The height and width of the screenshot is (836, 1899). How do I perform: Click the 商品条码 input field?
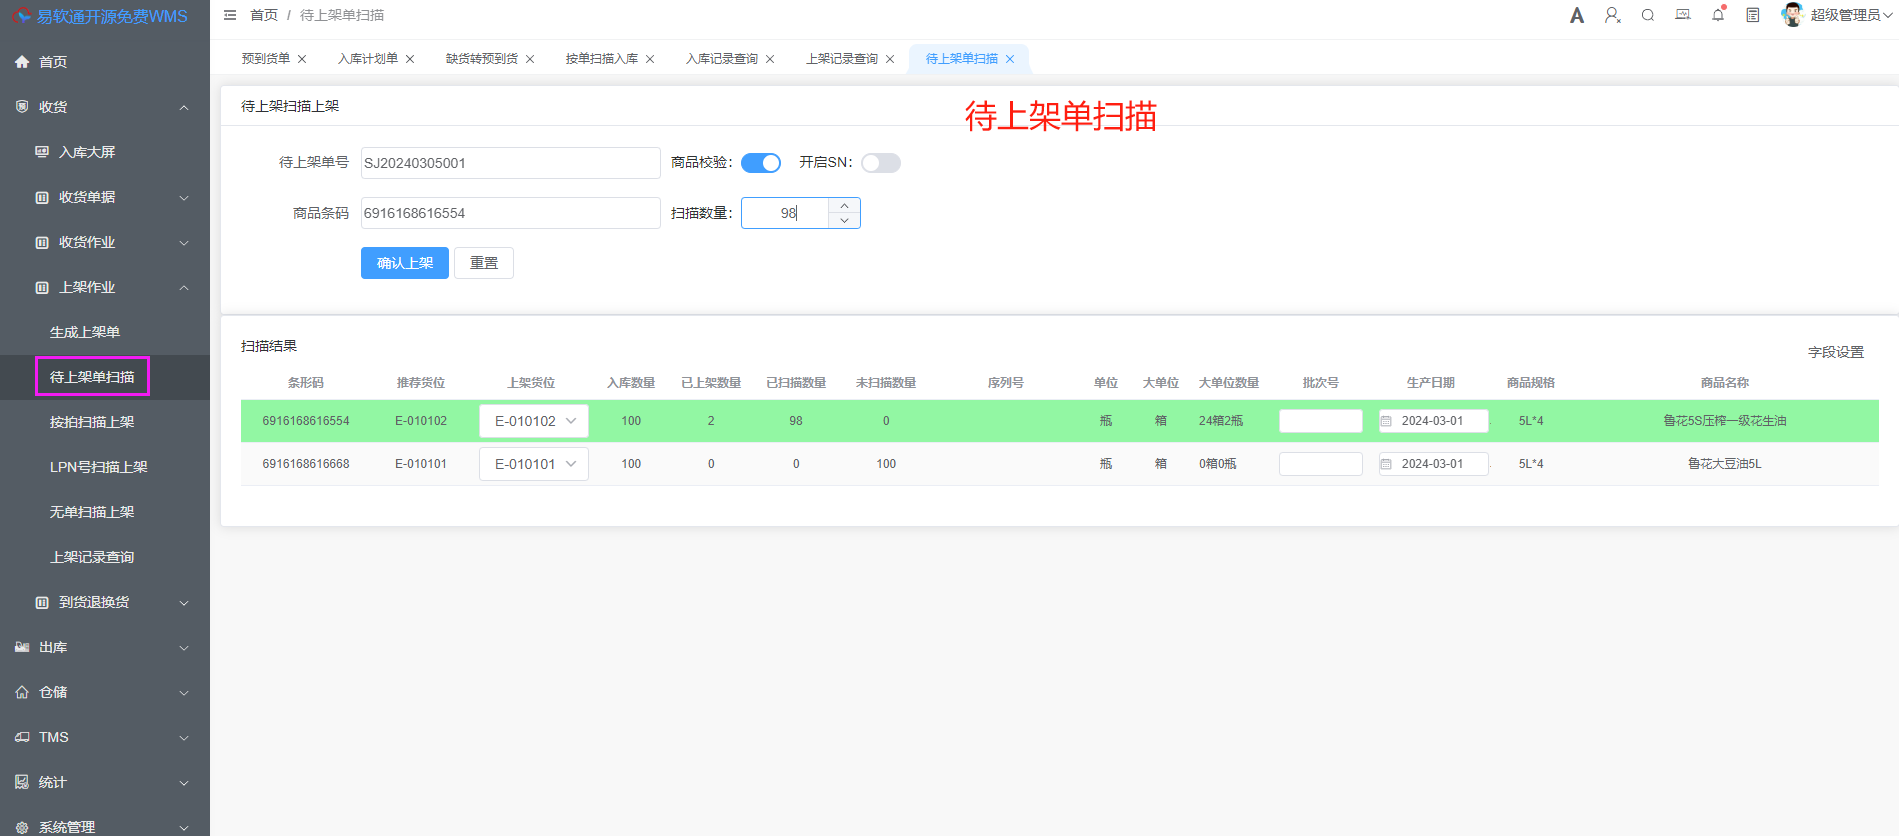click(511, 213)
